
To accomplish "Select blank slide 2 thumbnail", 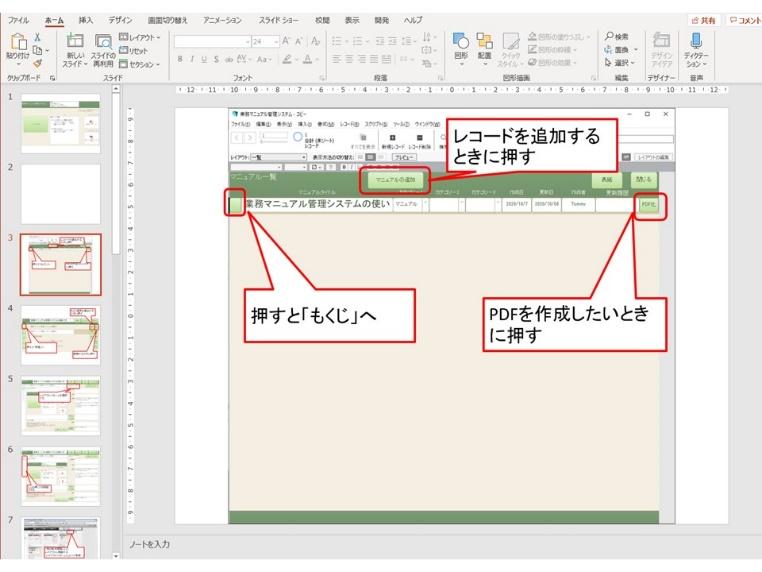I will (61, 194).
